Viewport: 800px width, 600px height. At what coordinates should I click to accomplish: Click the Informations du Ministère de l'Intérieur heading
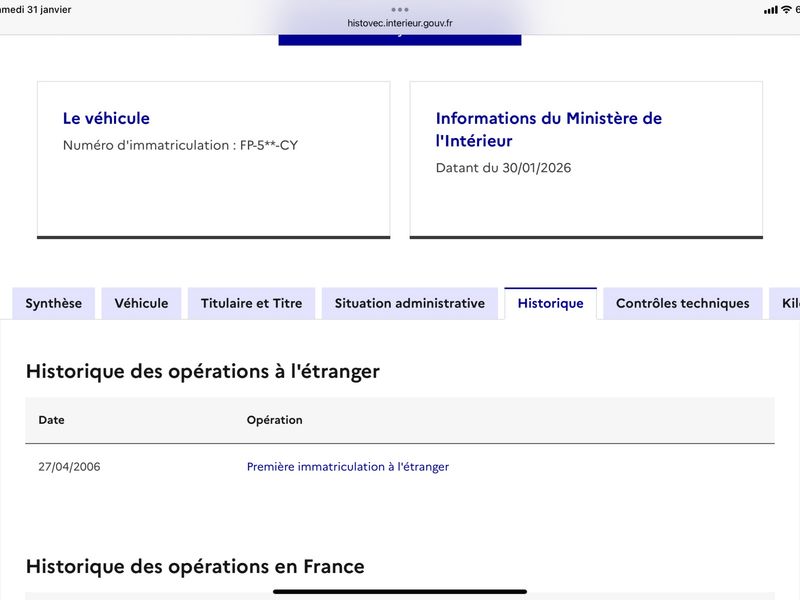(548, 130)
